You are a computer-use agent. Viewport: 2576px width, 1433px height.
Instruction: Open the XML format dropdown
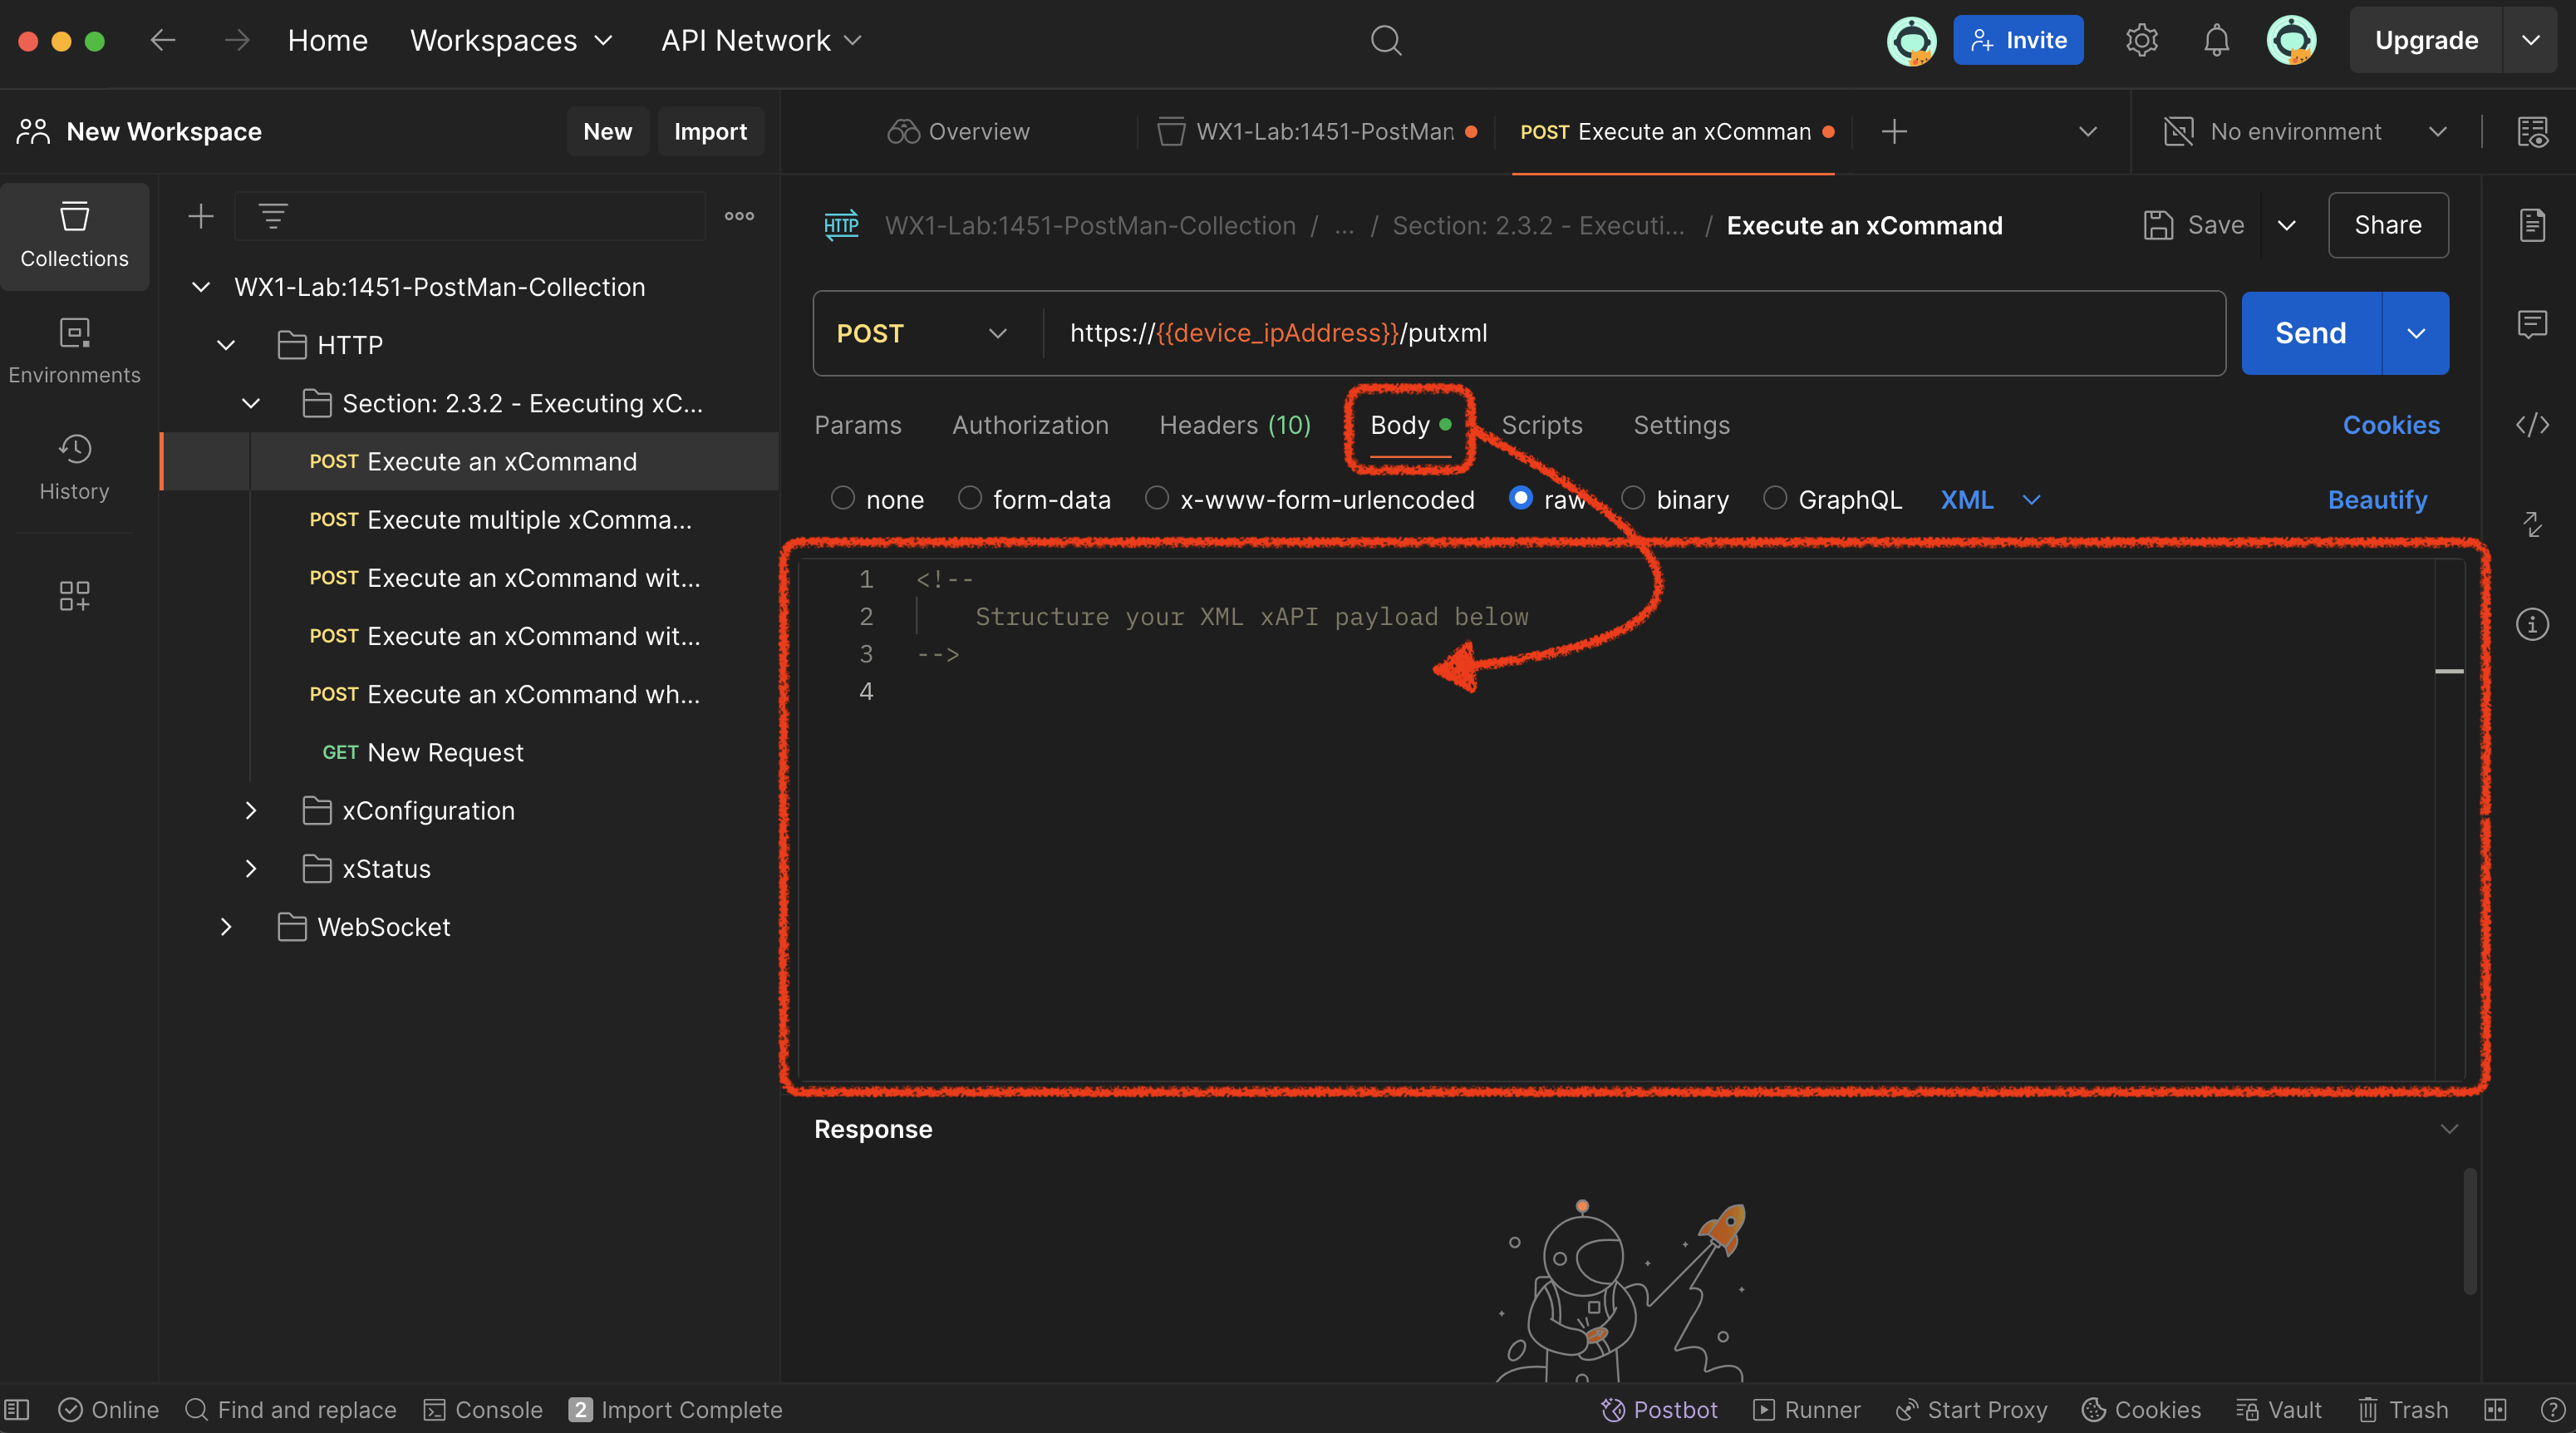pyautogui.click(x=1989, y=499)
